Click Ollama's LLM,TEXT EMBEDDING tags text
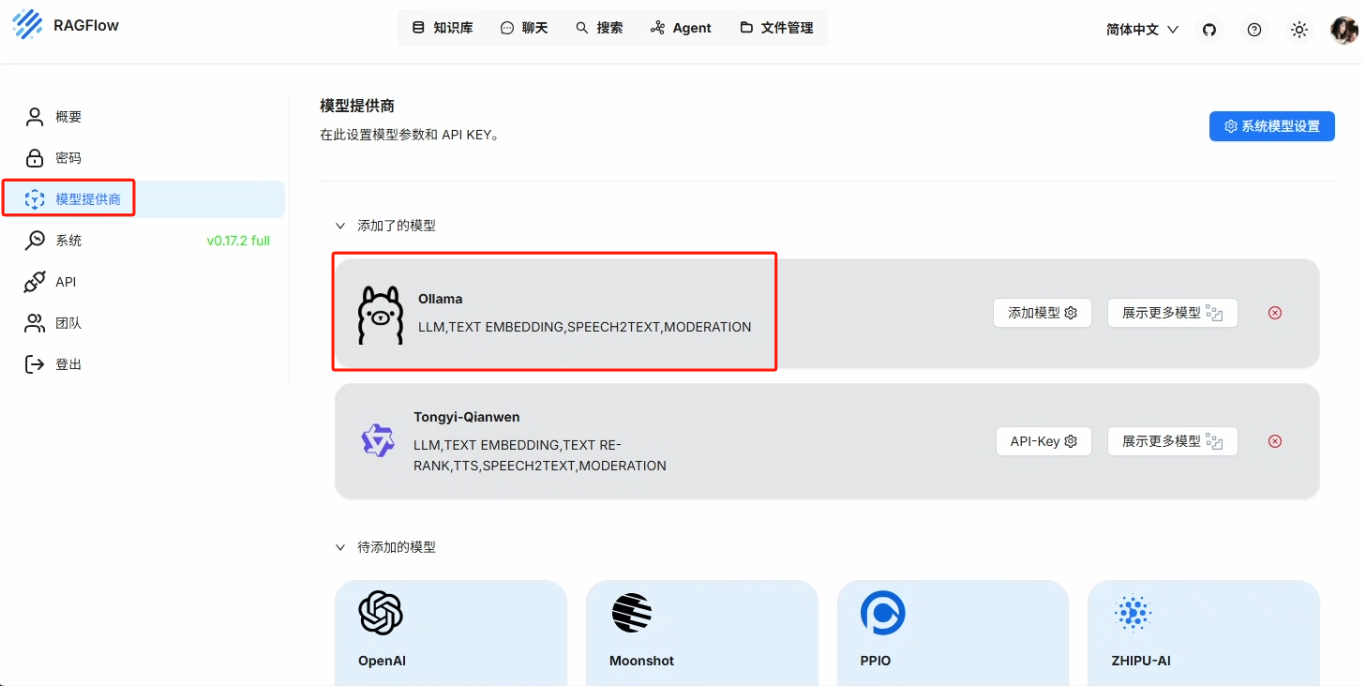Image resolution: width=1362 pixels, height=686 pixels. [x=584, y=327]
